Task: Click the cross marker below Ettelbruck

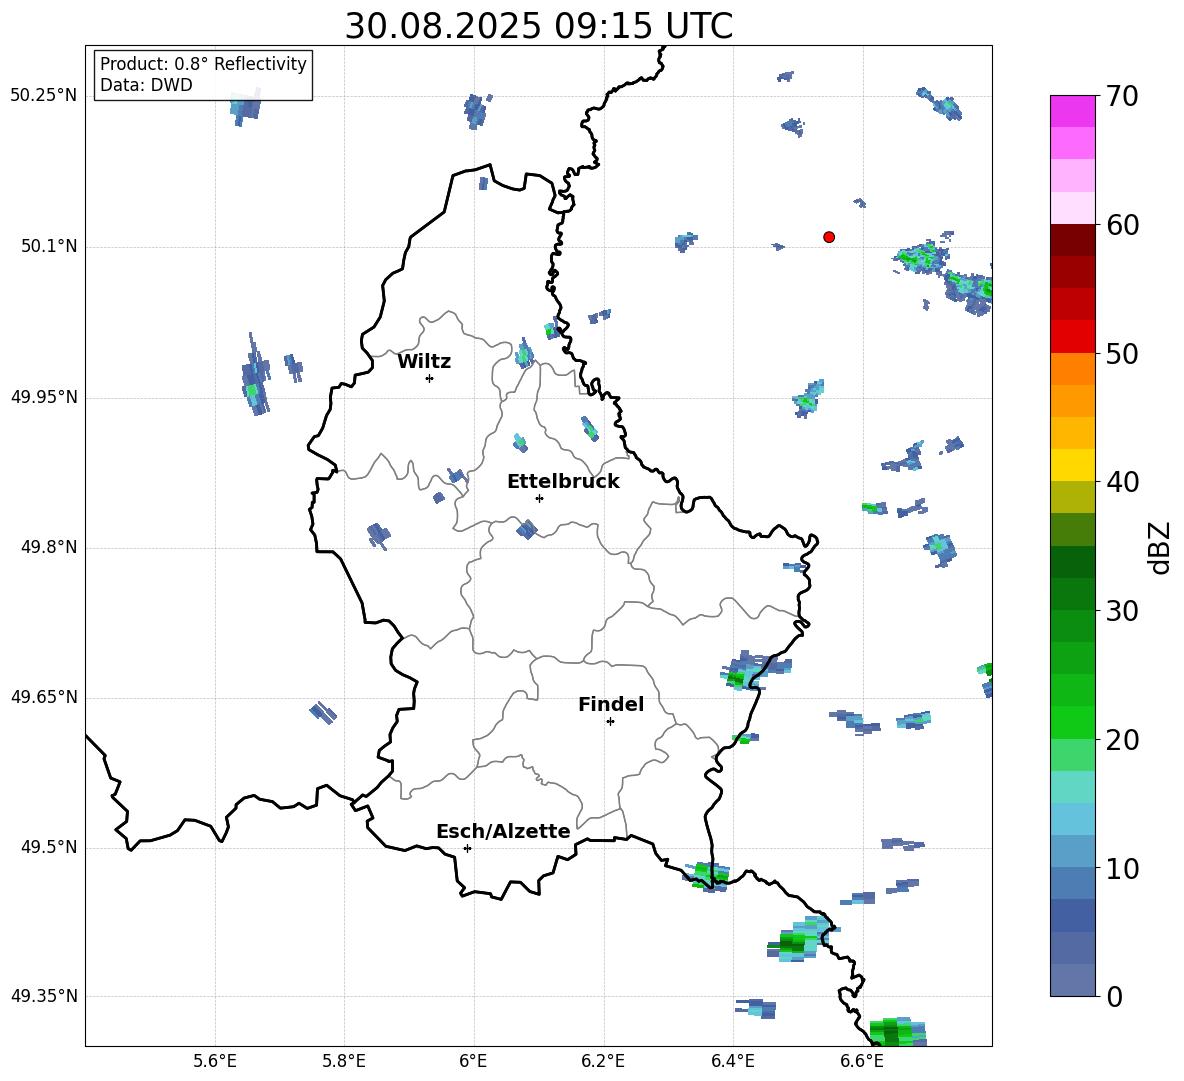Action: (539, 498)
